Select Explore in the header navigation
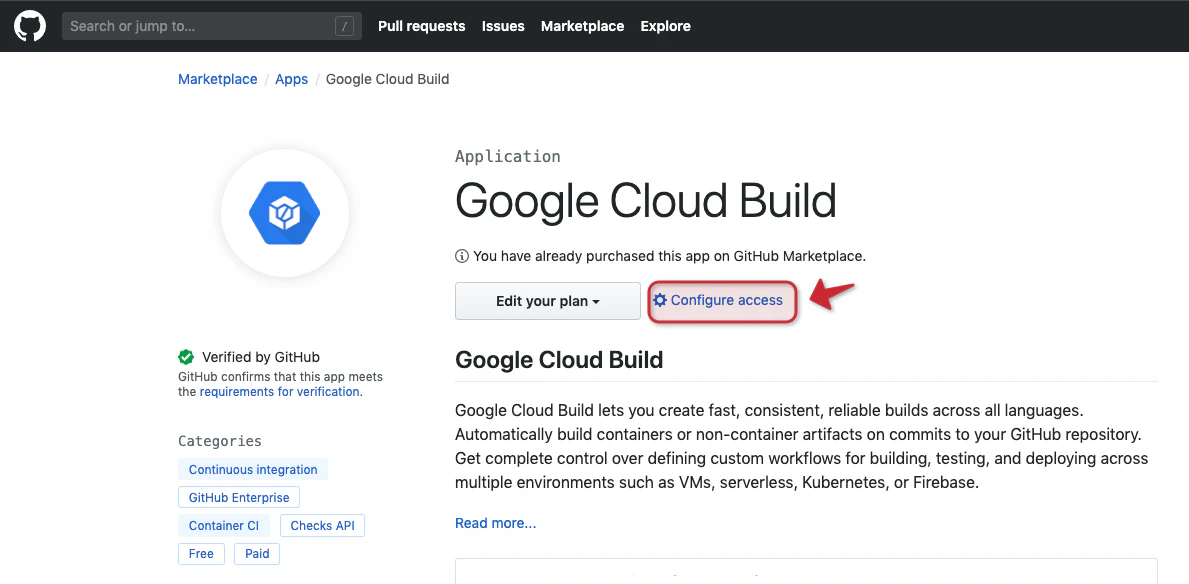 (x=665, y=26)
